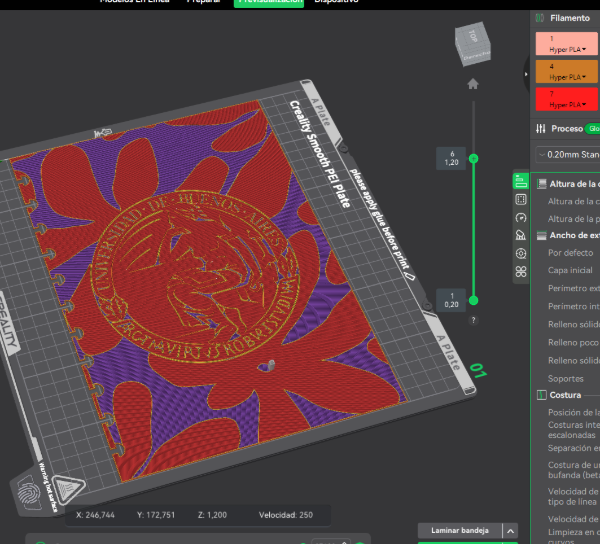The image size is (600, 544).
Task: Expand options arrow beside Laminar bandeja
Action: [510, 531]
